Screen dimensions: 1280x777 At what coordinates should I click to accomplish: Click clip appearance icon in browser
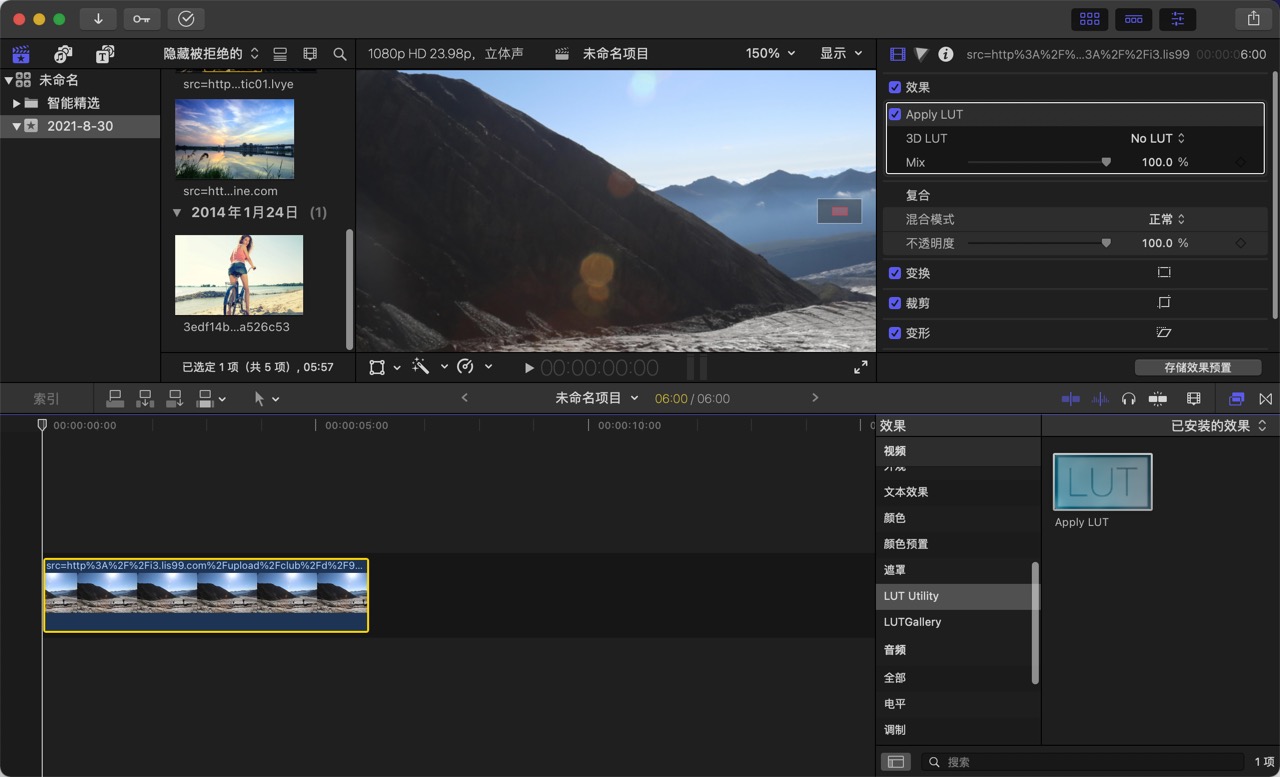[280, 54]
